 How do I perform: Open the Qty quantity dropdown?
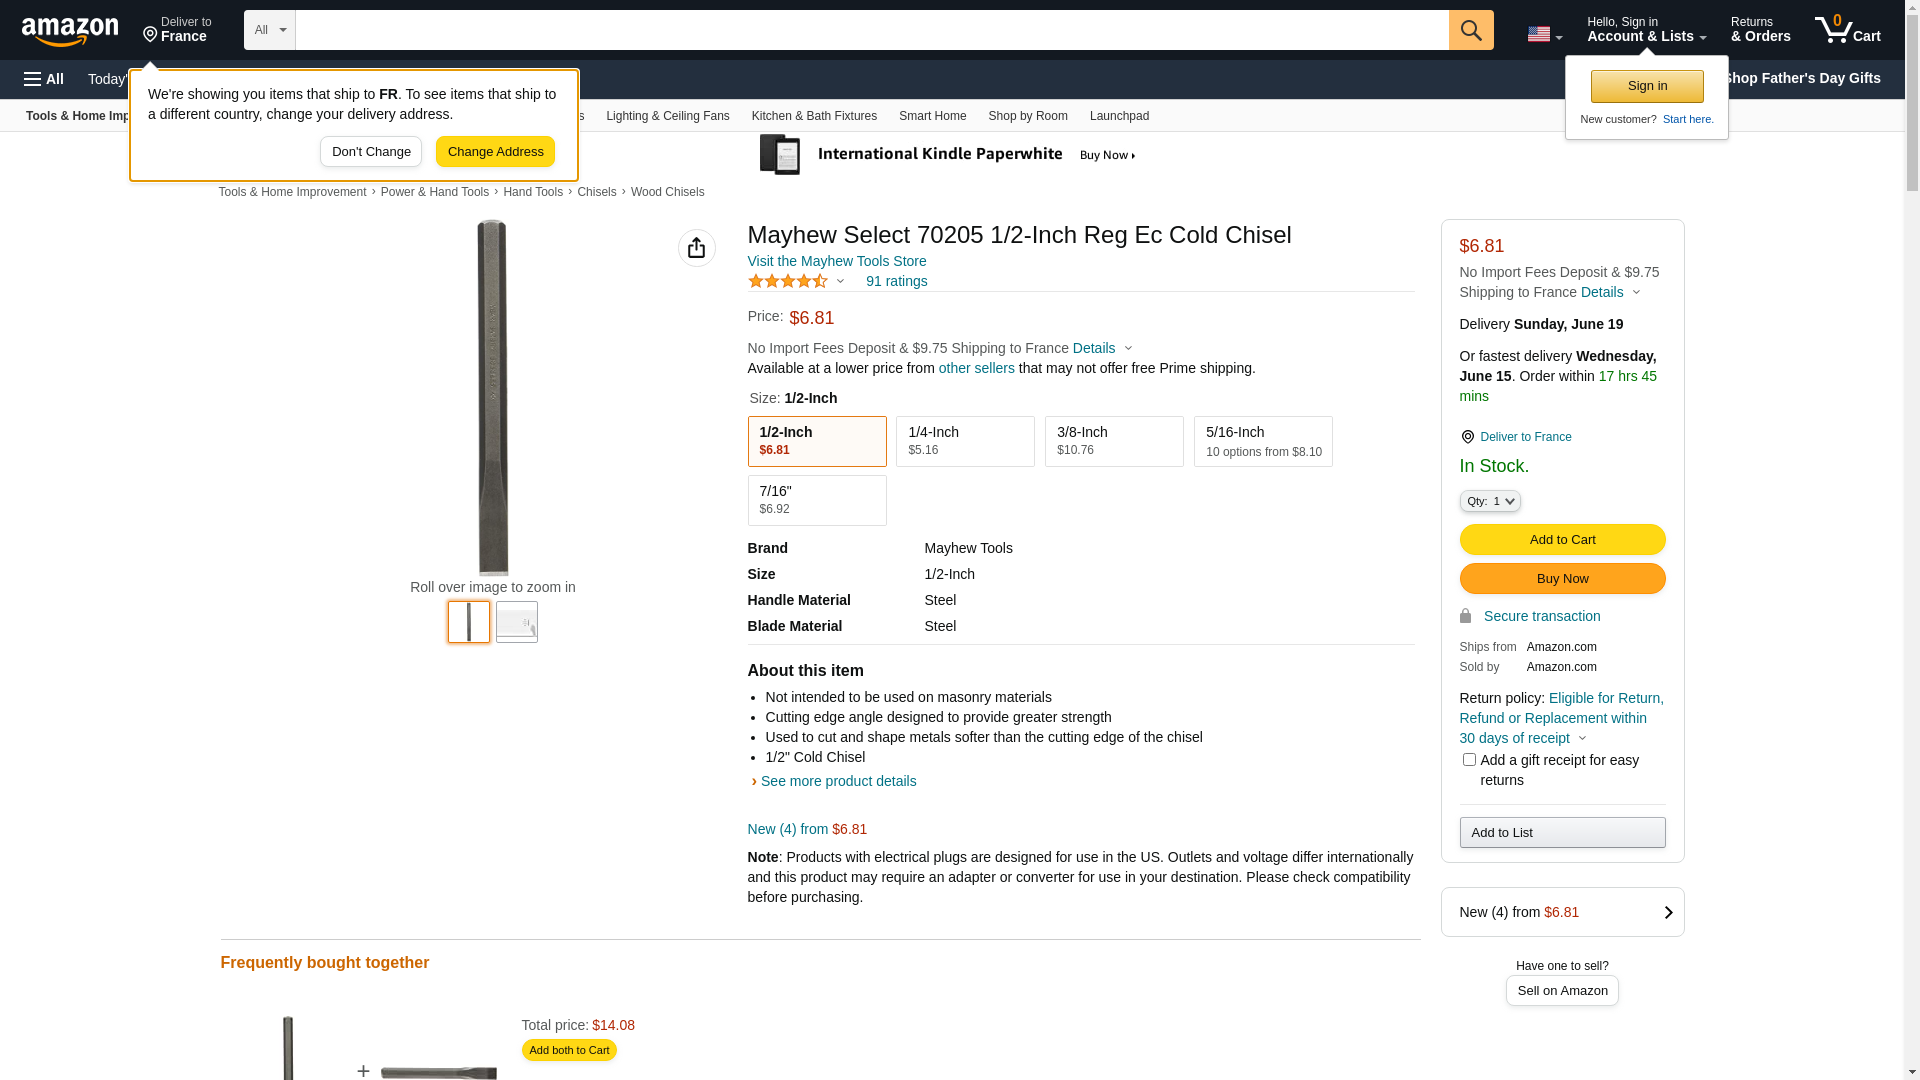[x=1490, y=501]
